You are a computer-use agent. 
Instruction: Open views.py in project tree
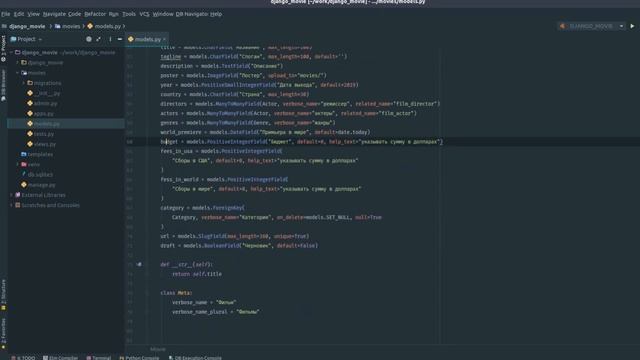click(45, 144)
